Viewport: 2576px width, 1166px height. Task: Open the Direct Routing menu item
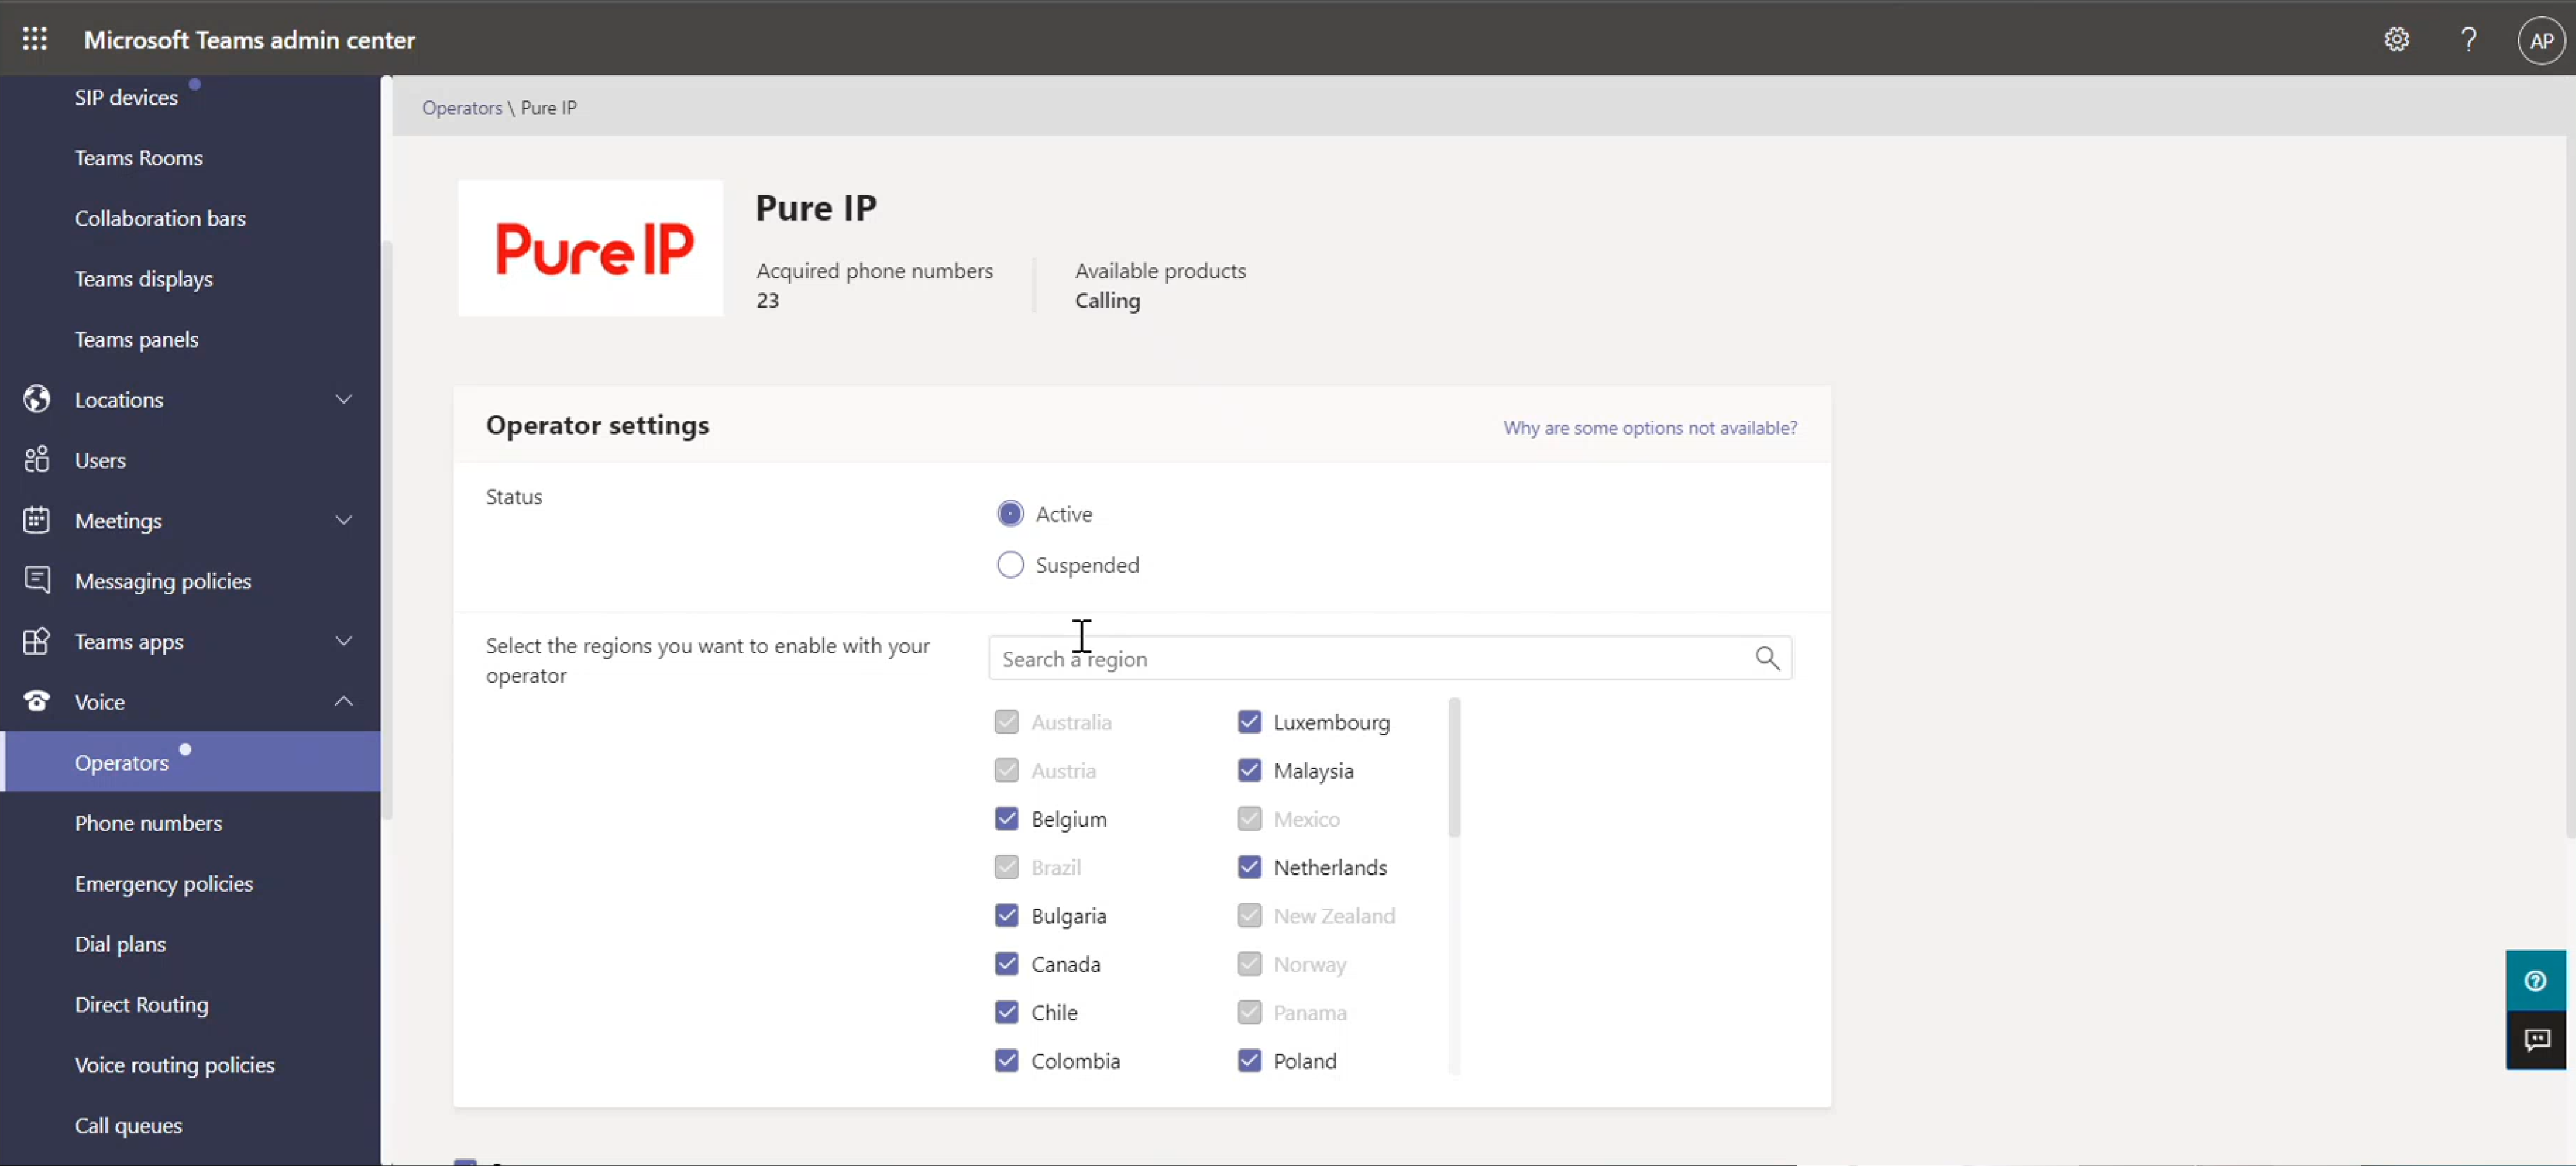(x=141, y=1004)
